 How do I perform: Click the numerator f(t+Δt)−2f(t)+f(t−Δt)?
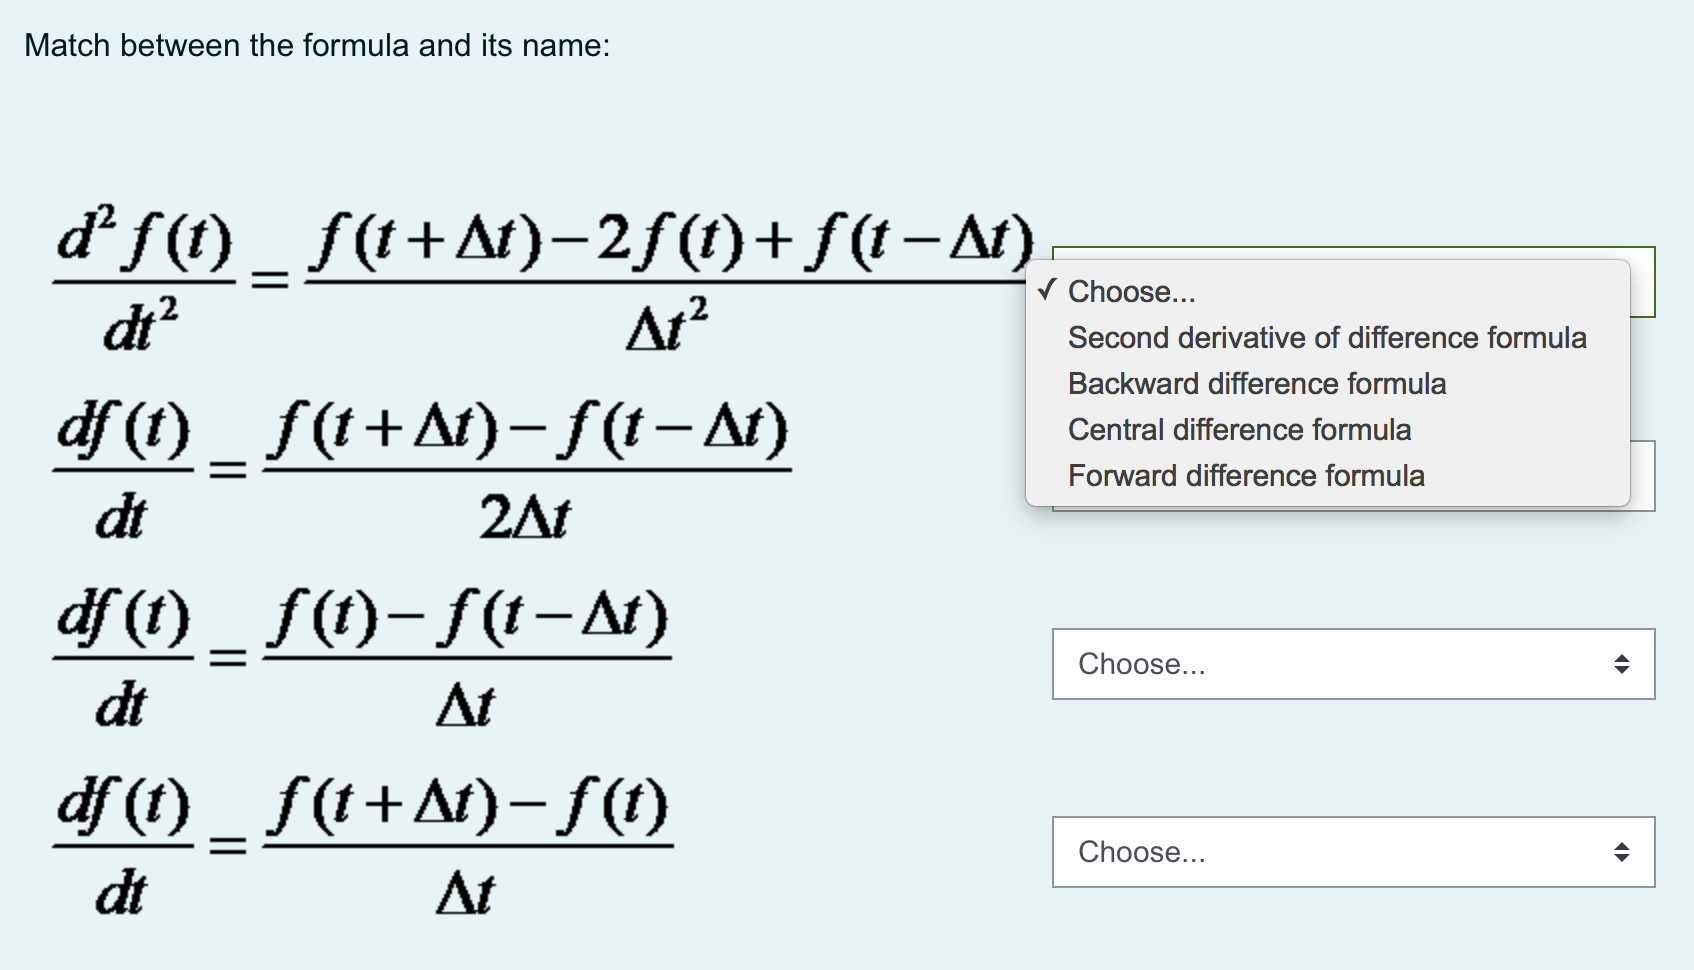(x=670, y=242)
